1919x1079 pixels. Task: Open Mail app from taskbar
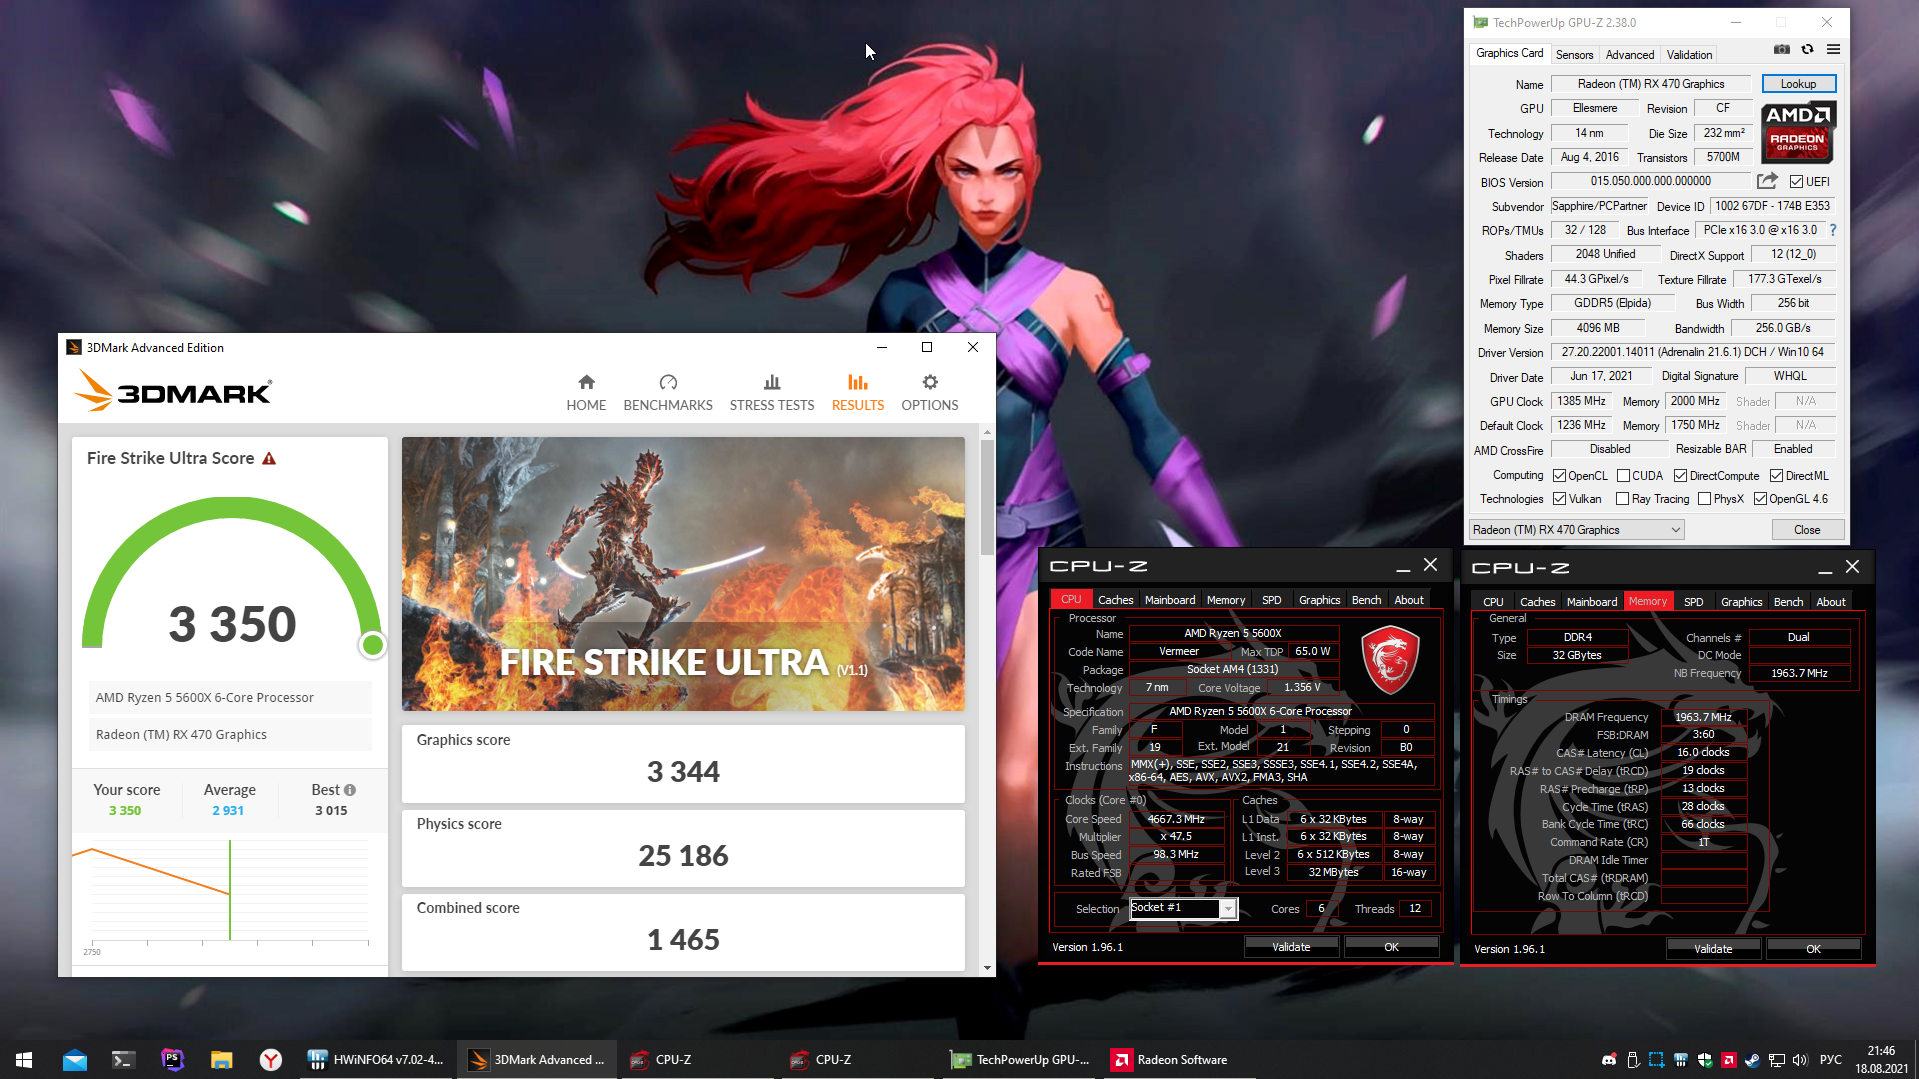point(75,1060)
